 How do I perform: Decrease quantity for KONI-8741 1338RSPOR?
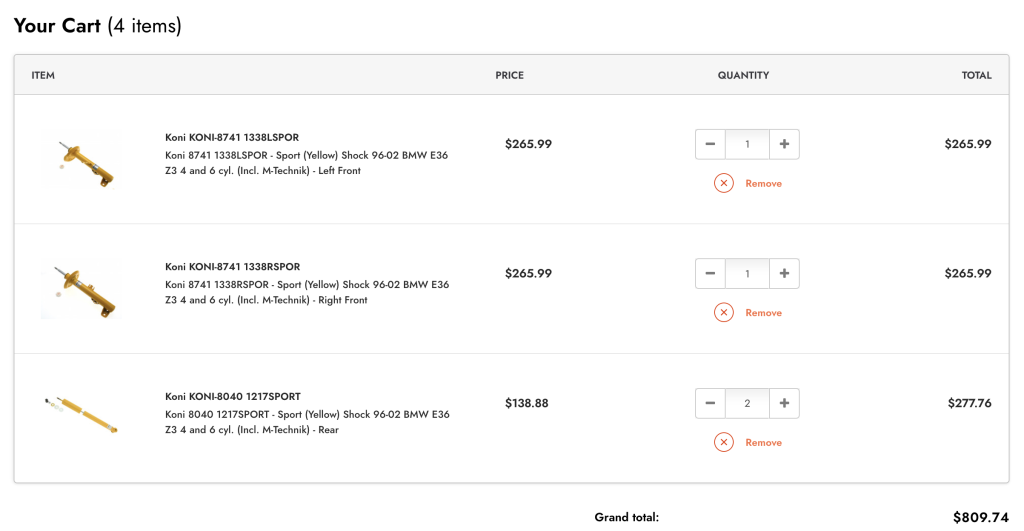pos(711,273)
